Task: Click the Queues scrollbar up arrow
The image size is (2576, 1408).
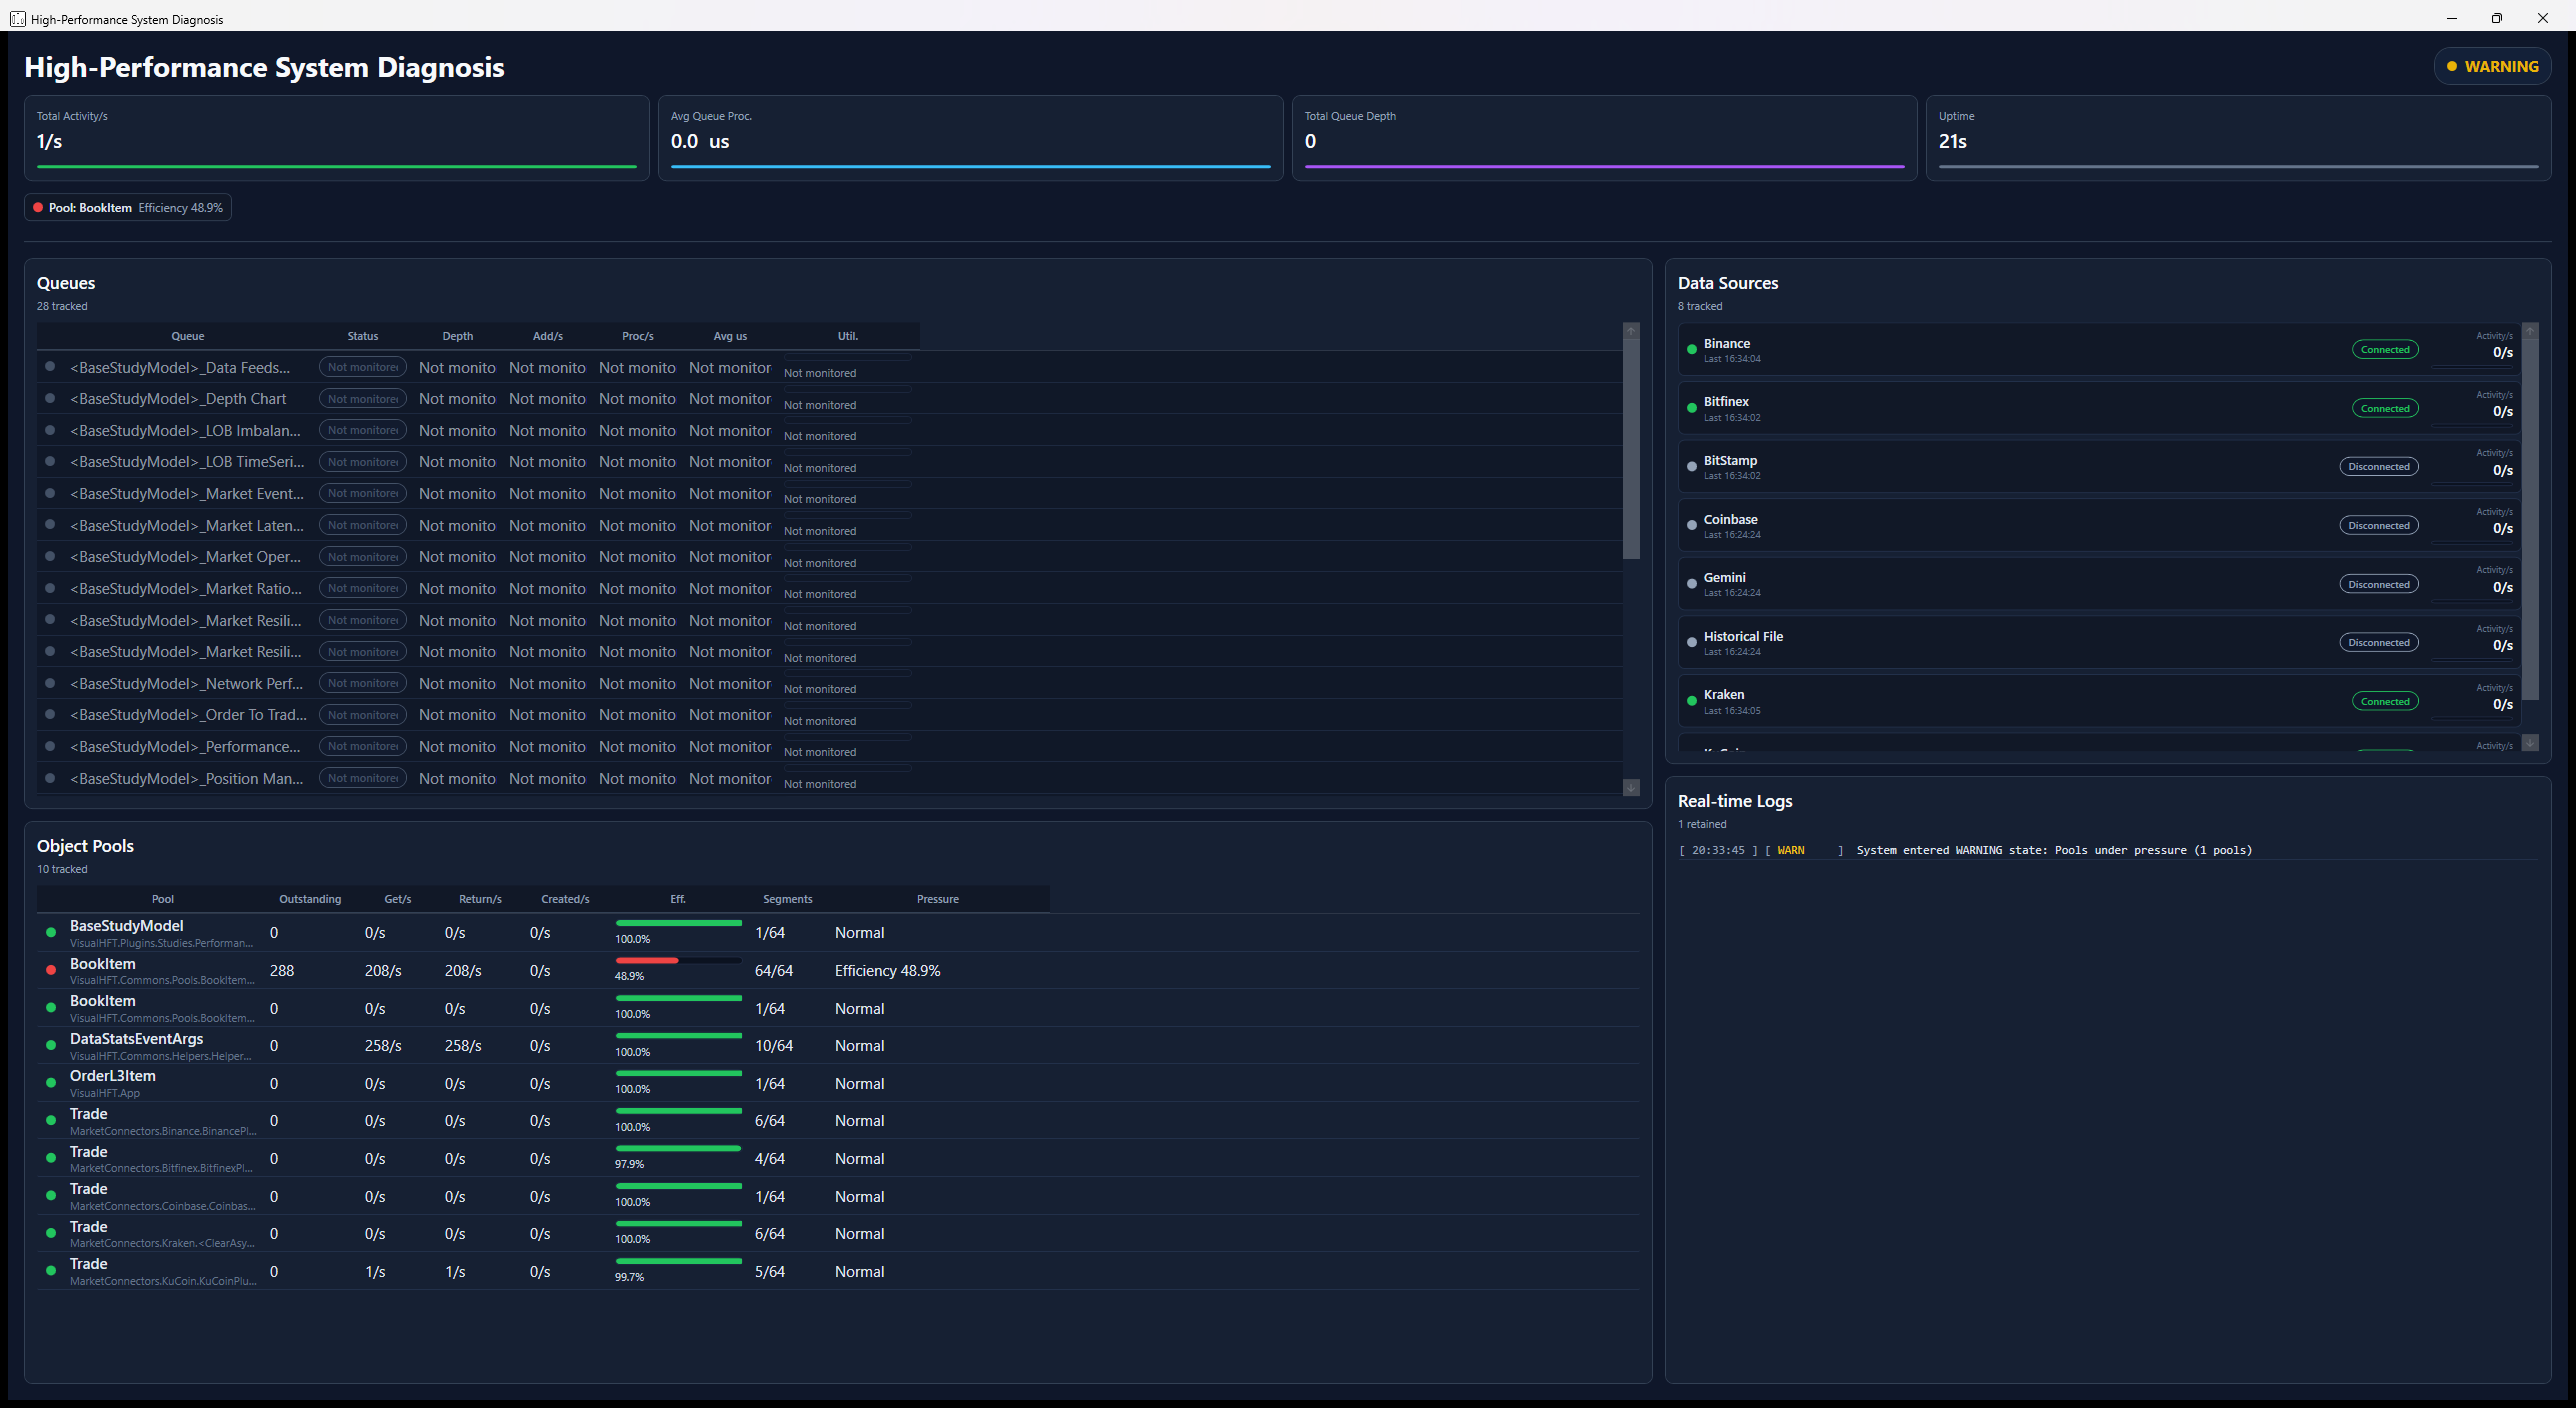Action: pyautogui.click(x=1631, y=331)
